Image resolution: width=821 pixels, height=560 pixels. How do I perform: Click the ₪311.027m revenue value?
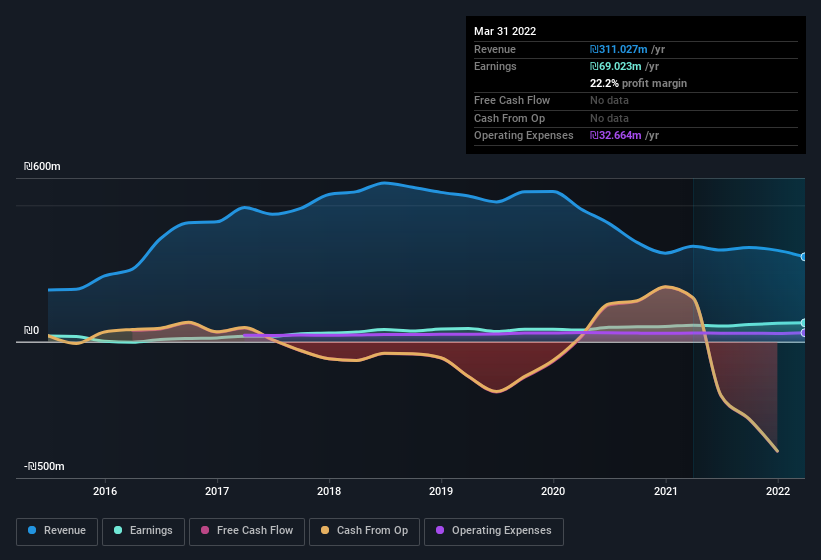[618, 49]
